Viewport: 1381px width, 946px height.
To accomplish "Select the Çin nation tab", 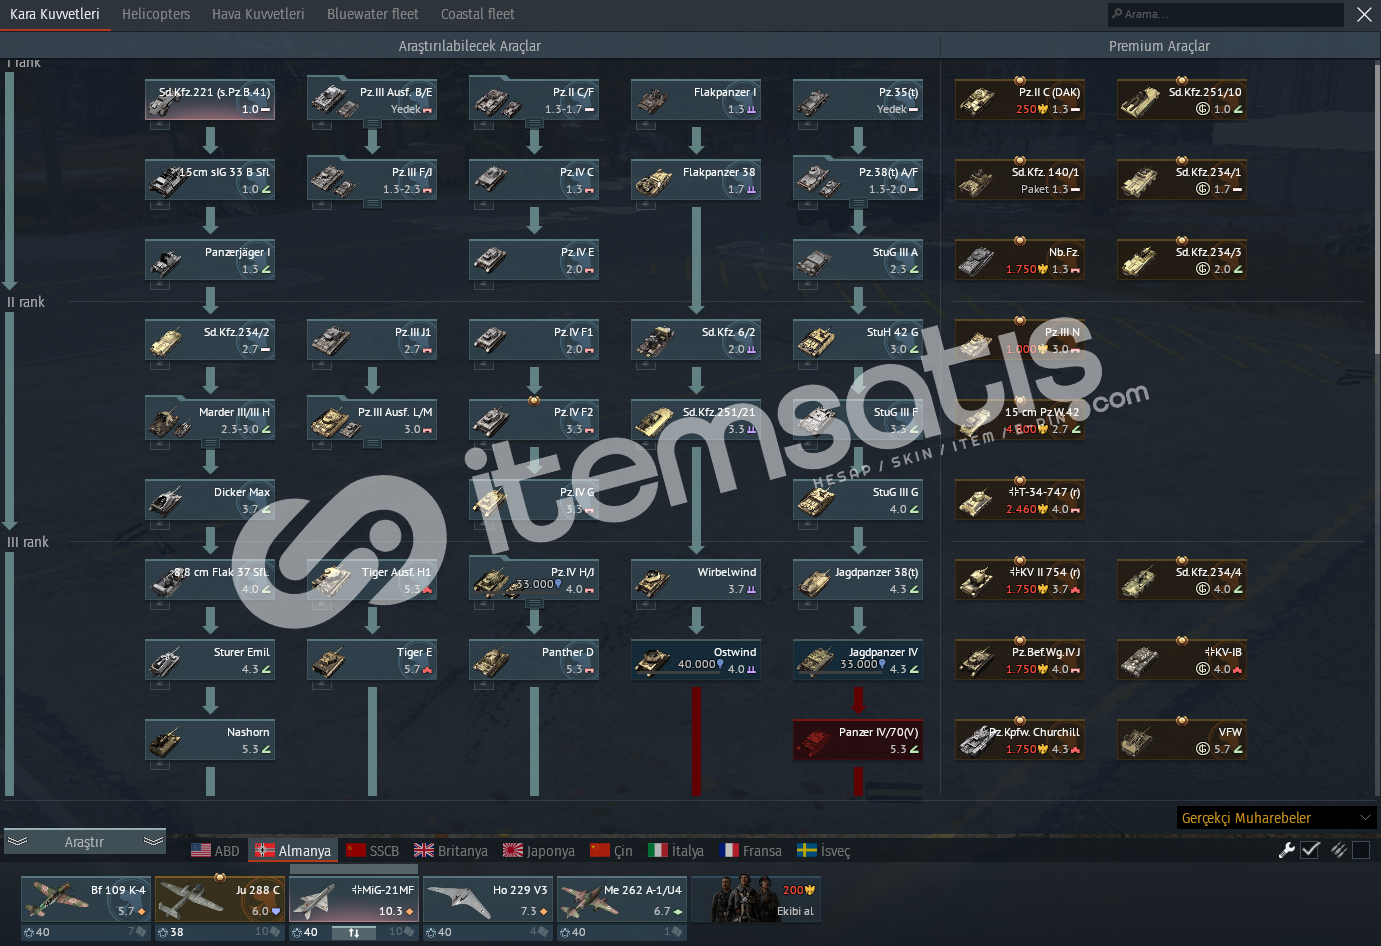I will coord(612,851).
